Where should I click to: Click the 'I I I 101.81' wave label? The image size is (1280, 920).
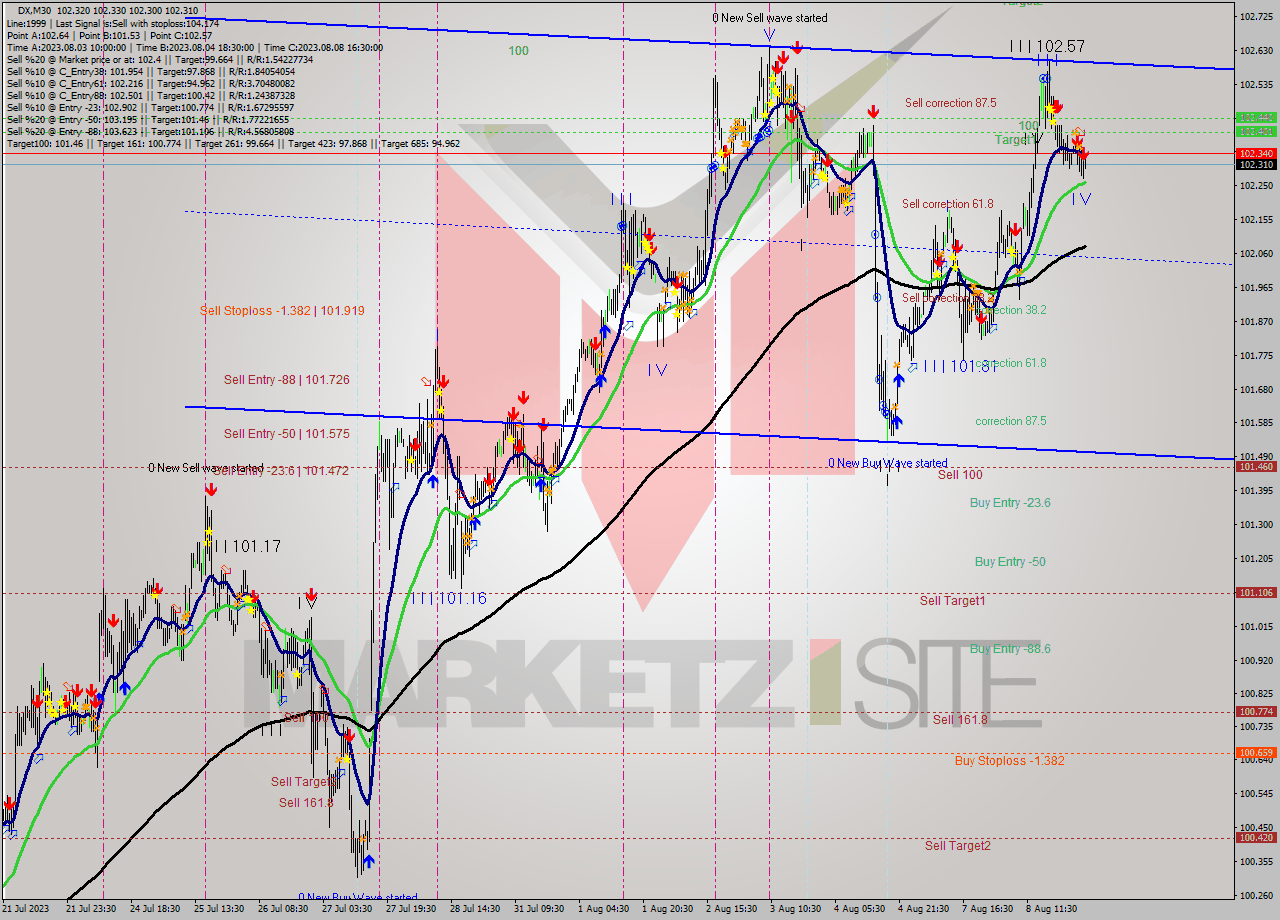tap(960, 366)
